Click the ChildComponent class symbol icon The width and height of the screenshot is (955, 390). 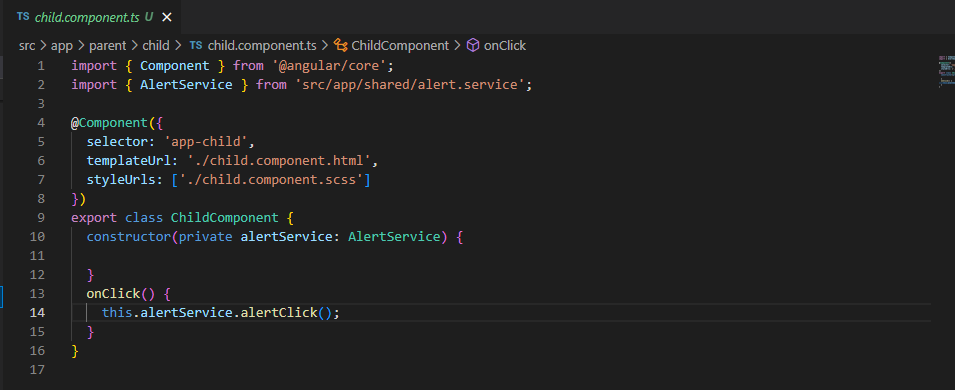341,46
